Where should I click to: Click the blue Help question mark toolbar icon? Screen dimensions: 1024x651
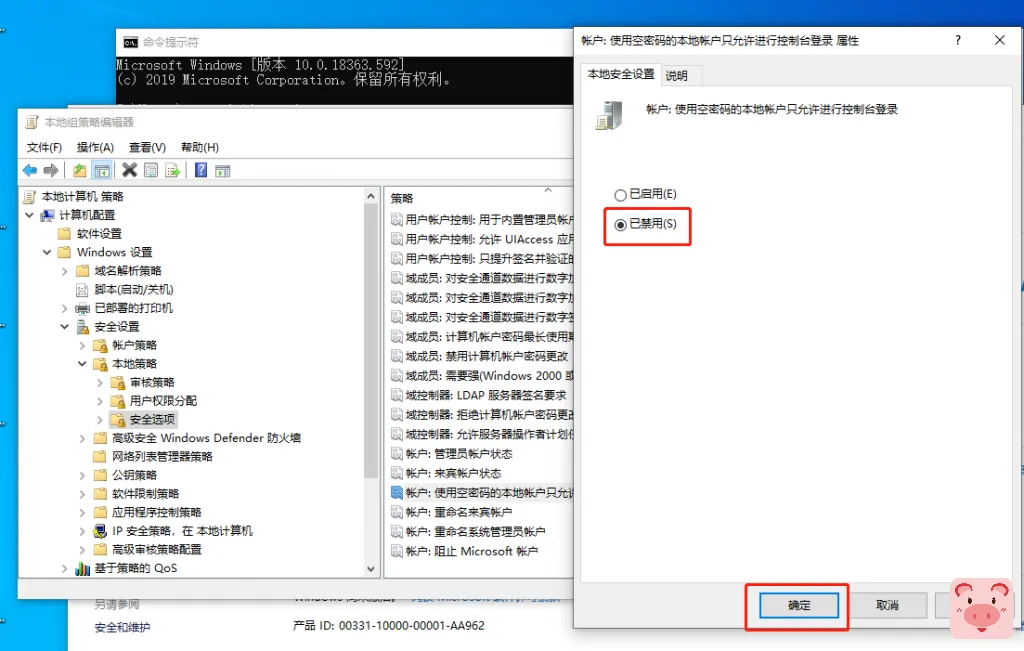click(201, 170)
